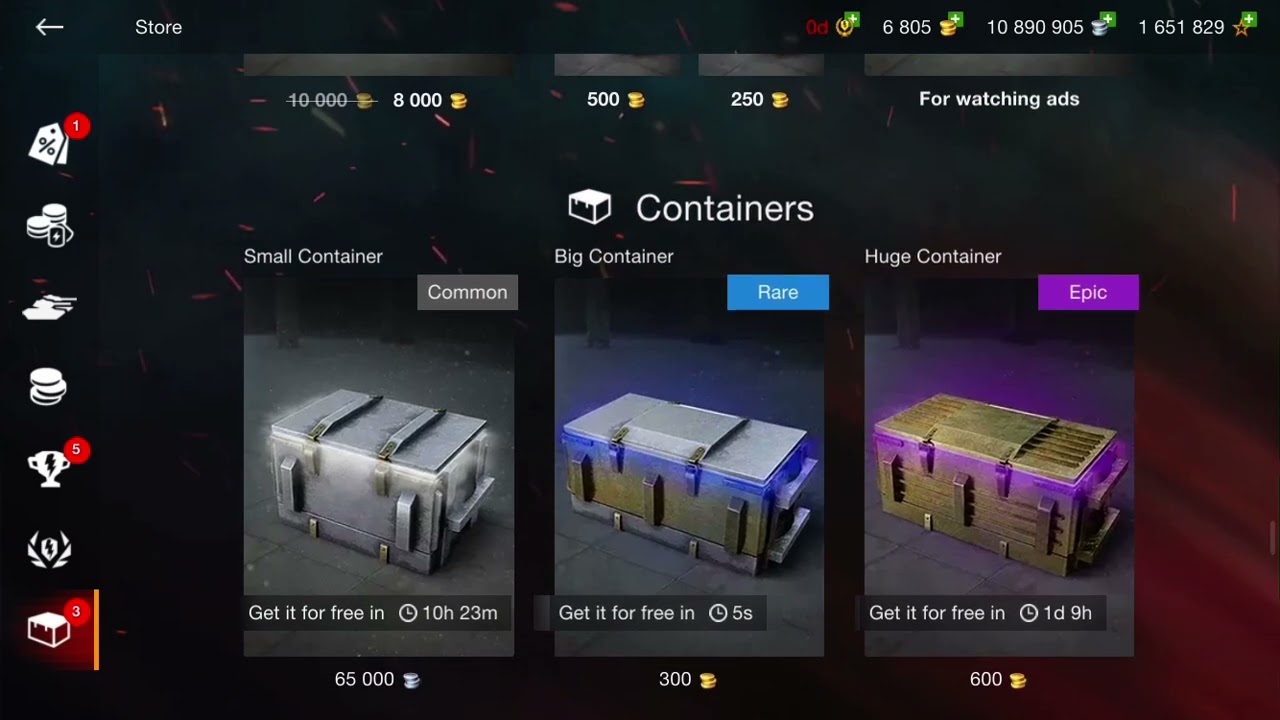Open the credits coins sidebar section
1280x720 pixels.
tap(47, 387)
